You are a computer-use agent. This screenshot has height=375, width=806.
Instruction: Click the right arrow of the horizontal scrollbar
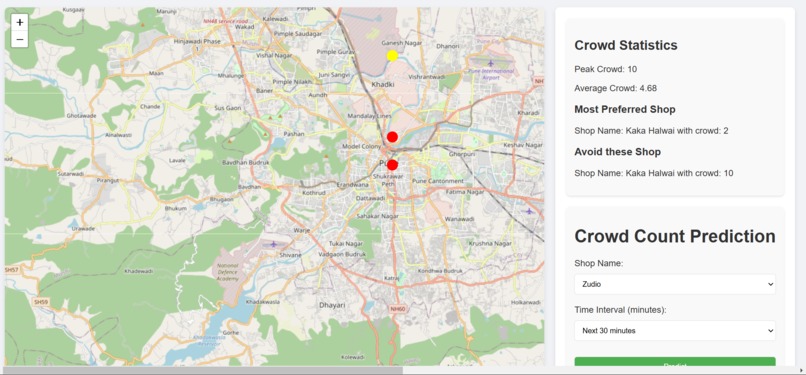click(x=801, y=370)
